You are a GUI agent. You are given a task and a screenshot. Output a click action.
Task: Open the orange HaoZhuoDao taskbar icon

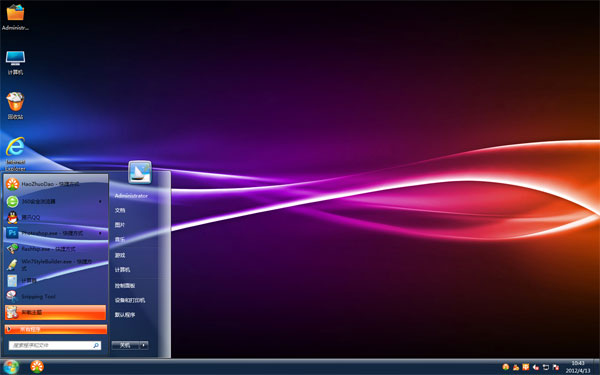point(37,367)
